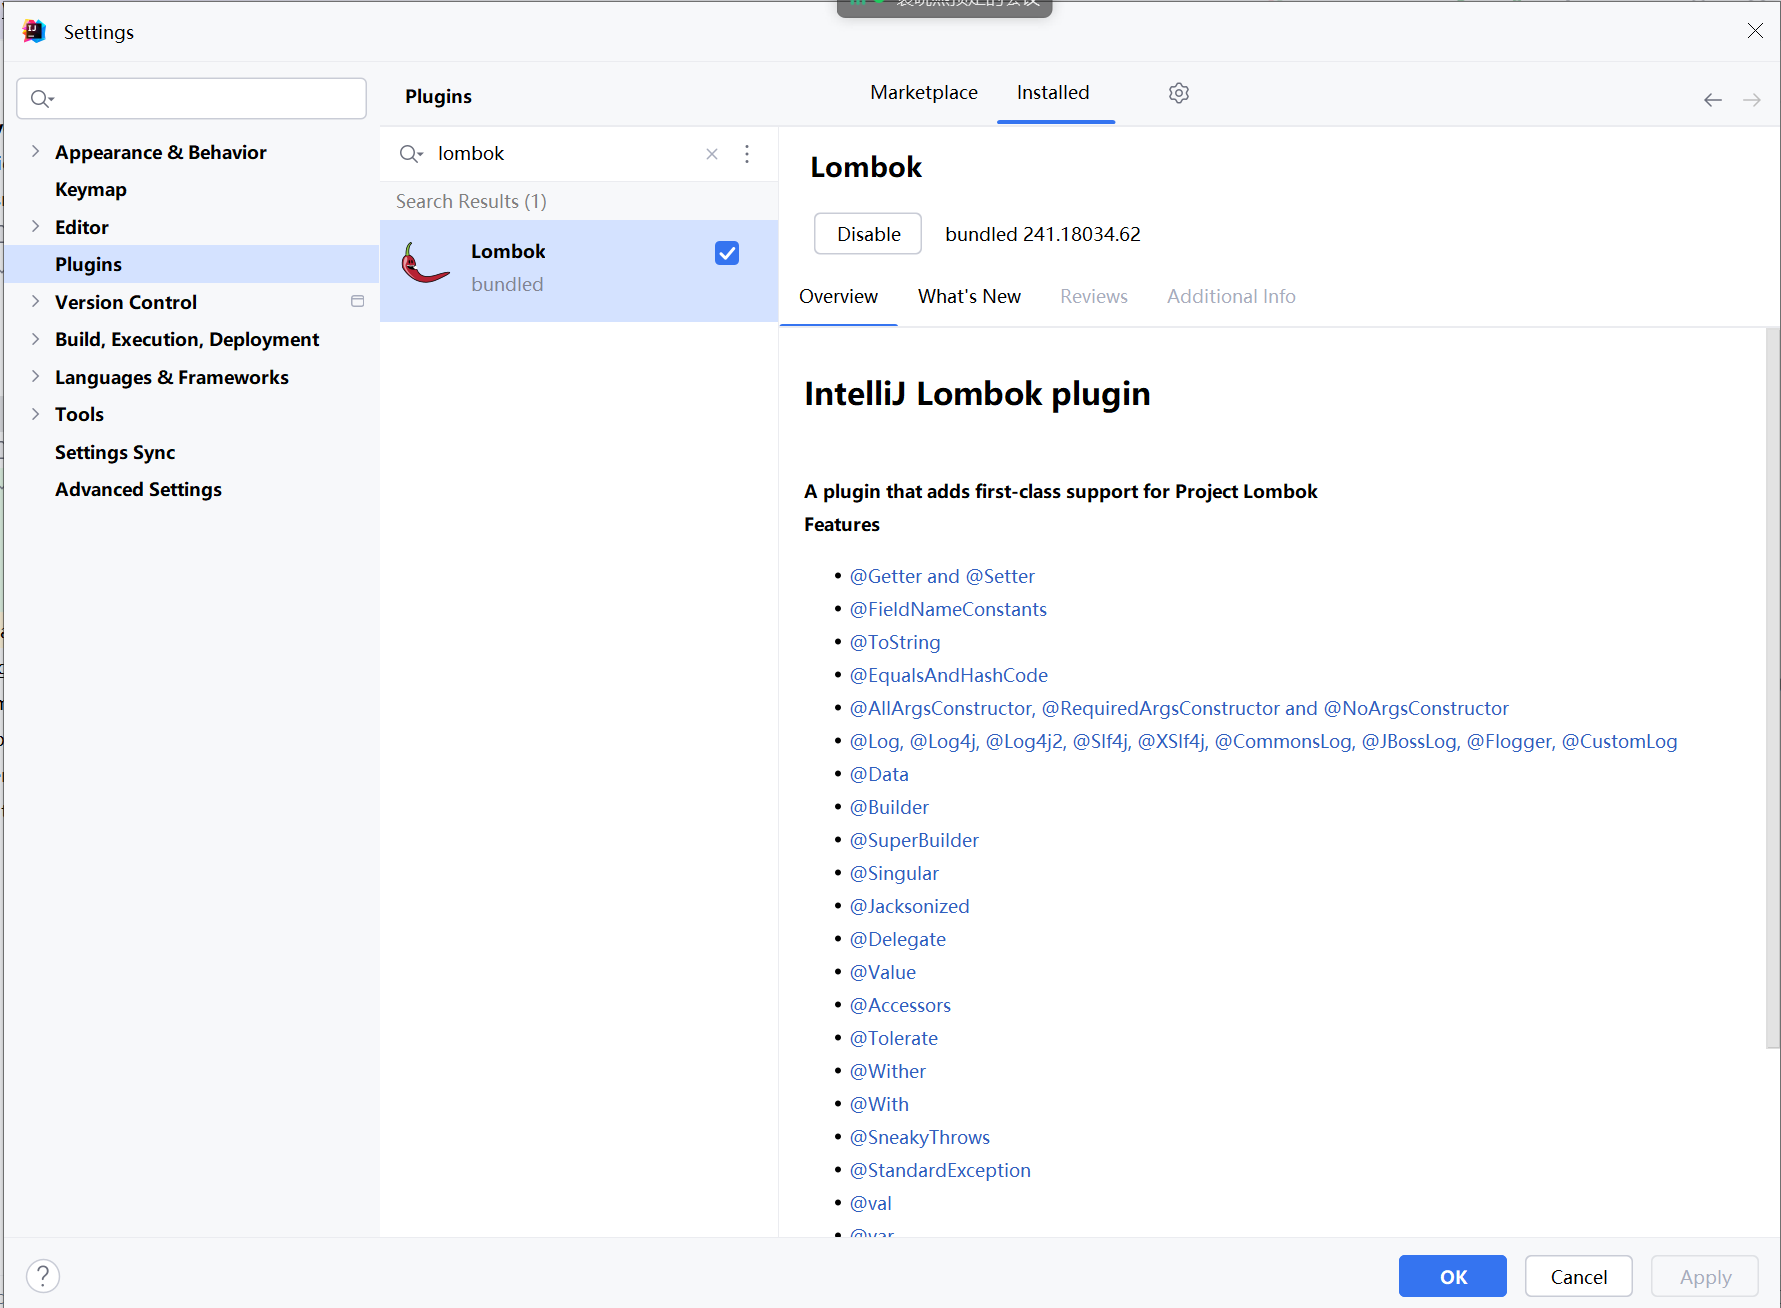Clear the lombok plugin search text
The width and height of the screenshot is (1781, 1308).
point(712,154)
